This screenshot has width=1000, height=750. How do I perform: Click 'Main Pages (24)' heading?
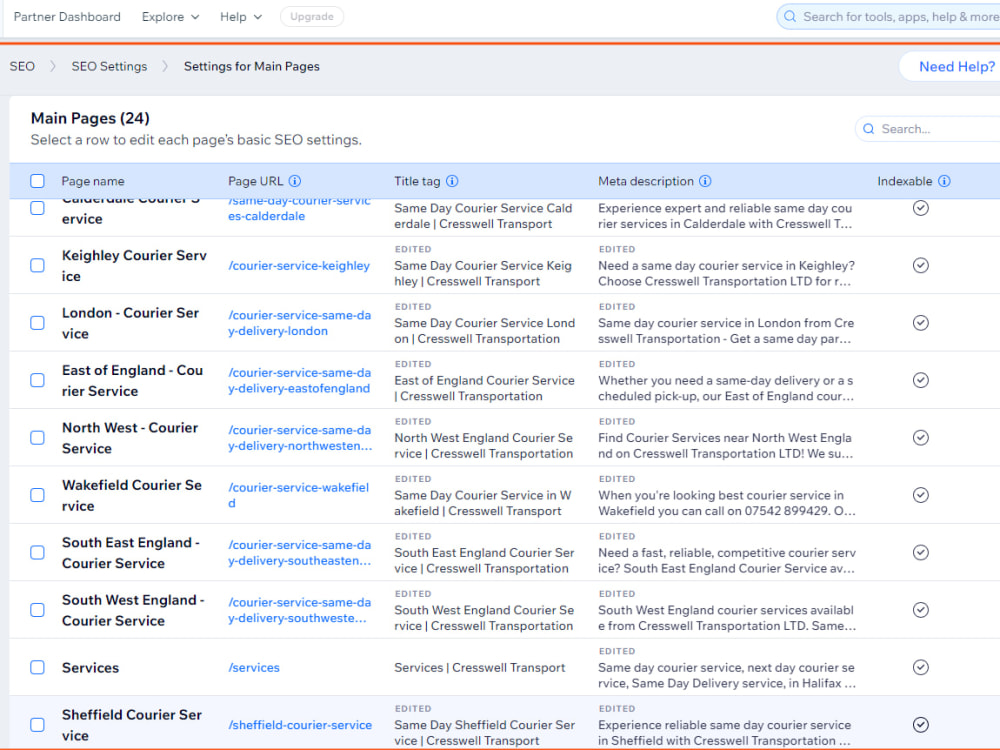click(x=91, y=118)
